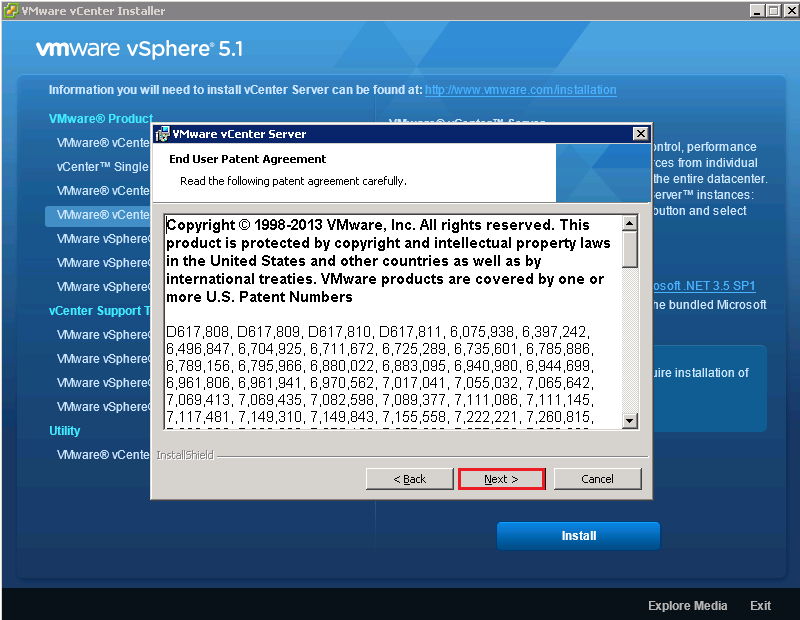The image size is (800, 620).
Task: Click Exit in the installer footer
Action: 760,606
